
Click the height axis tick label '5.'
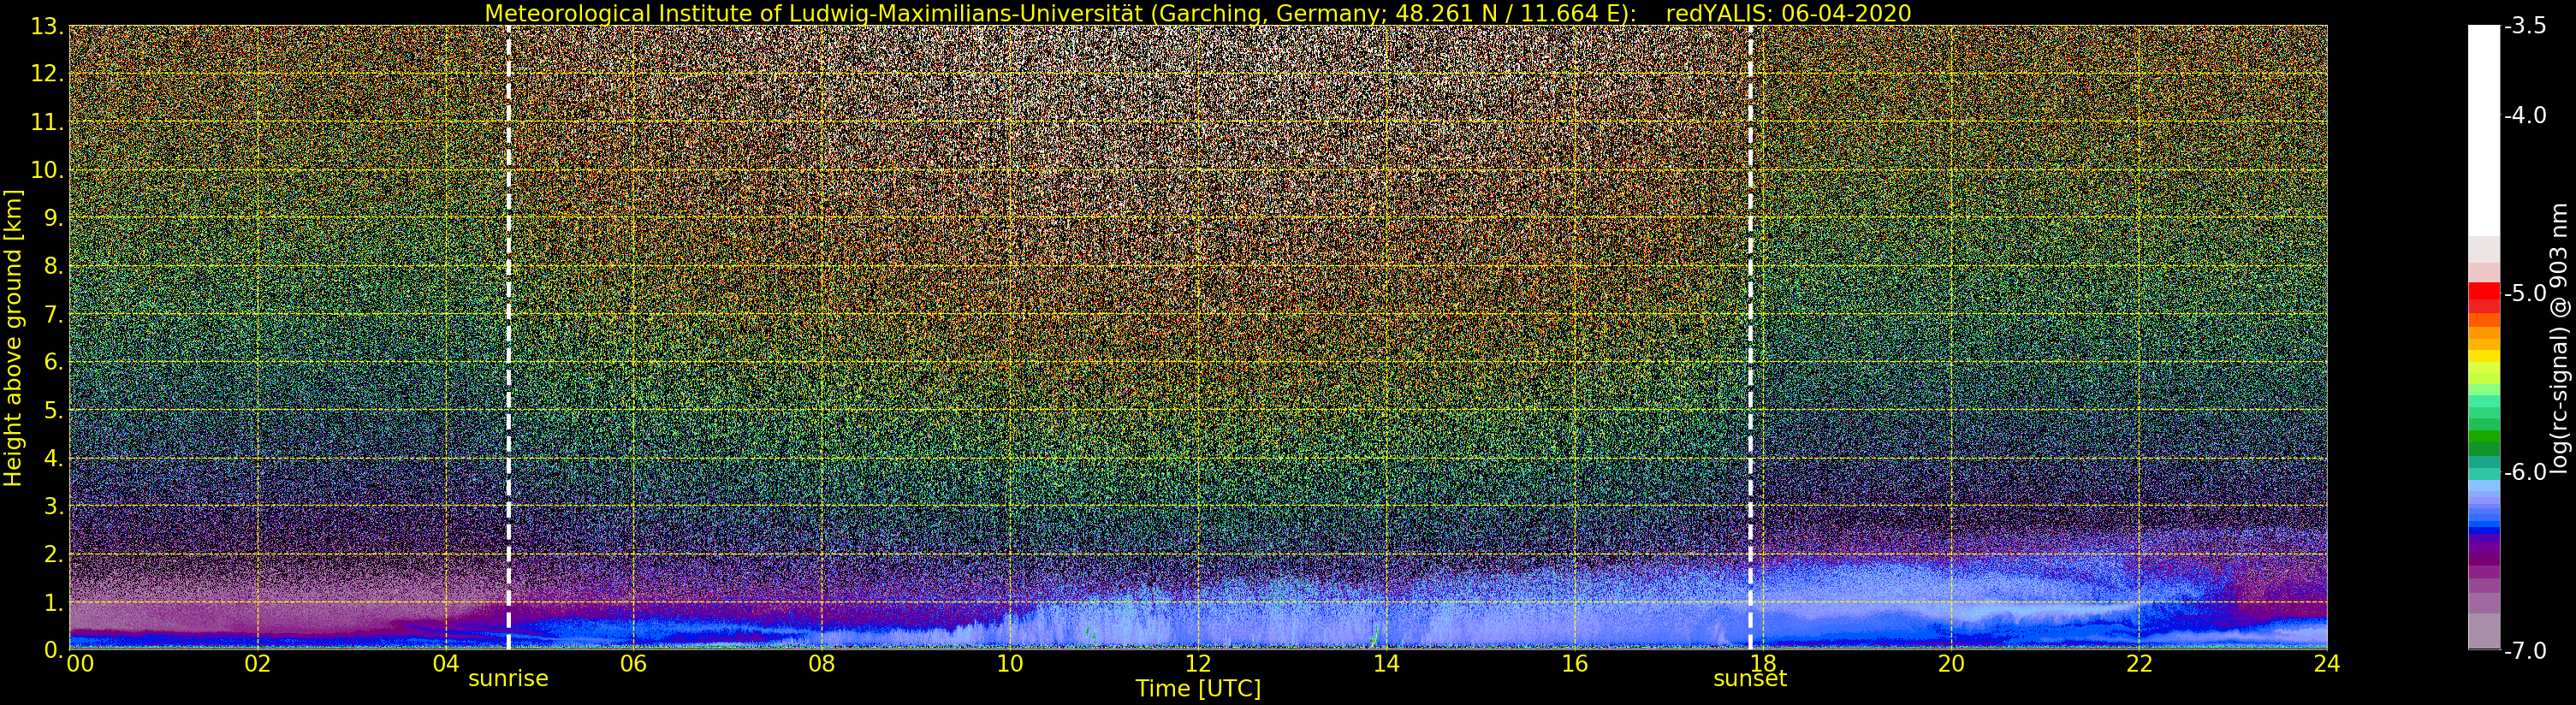click(x=53, y=410)
